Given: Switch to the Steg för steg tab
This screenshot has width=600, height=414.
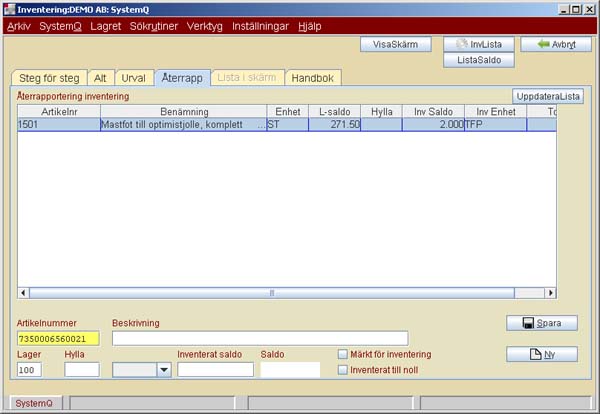Looking at the screenshot, I should coord(50,78).
